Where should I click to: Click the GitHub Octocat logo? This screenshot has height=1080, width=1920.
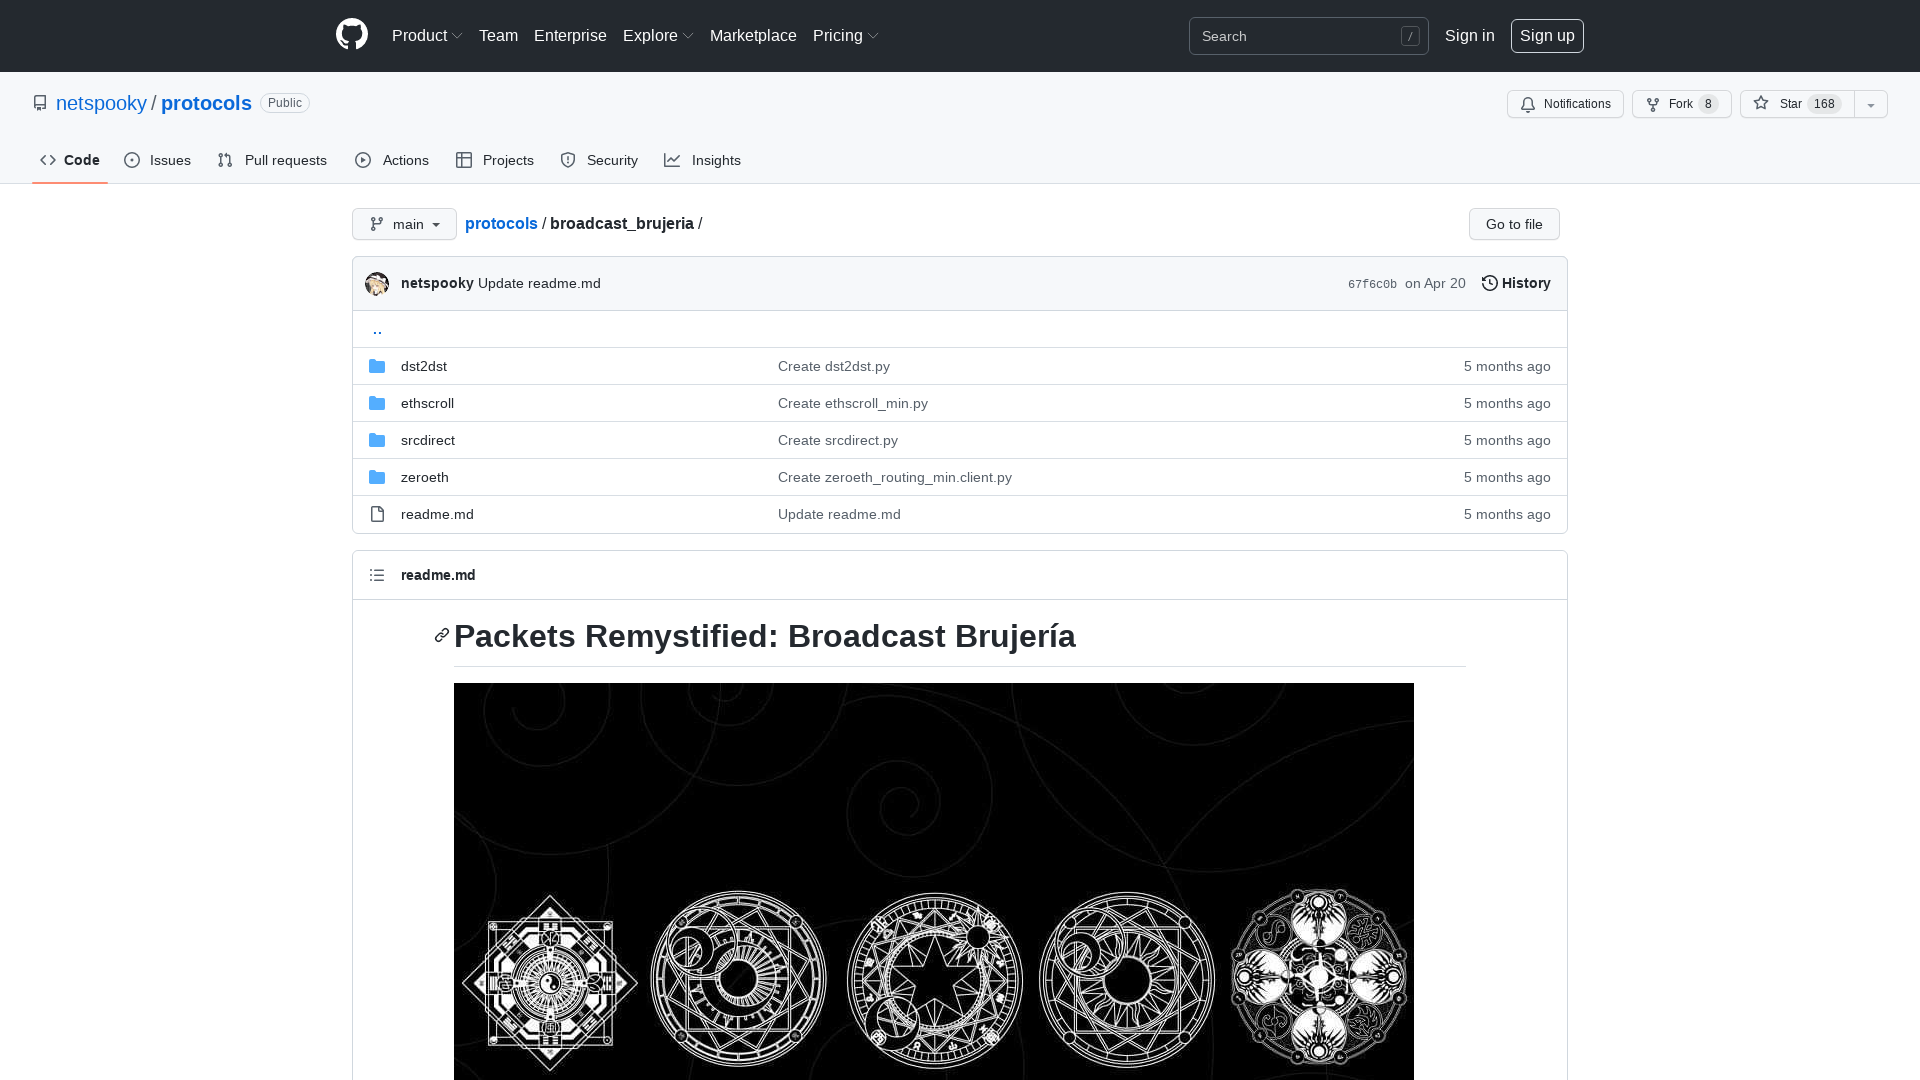pyautogui.click(x=352, y=35)
